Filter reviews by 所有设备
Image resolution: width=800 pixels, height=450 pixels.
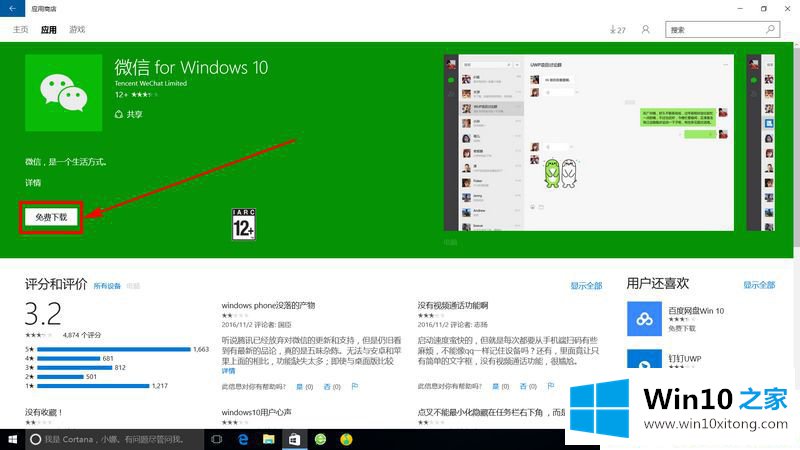107,286
